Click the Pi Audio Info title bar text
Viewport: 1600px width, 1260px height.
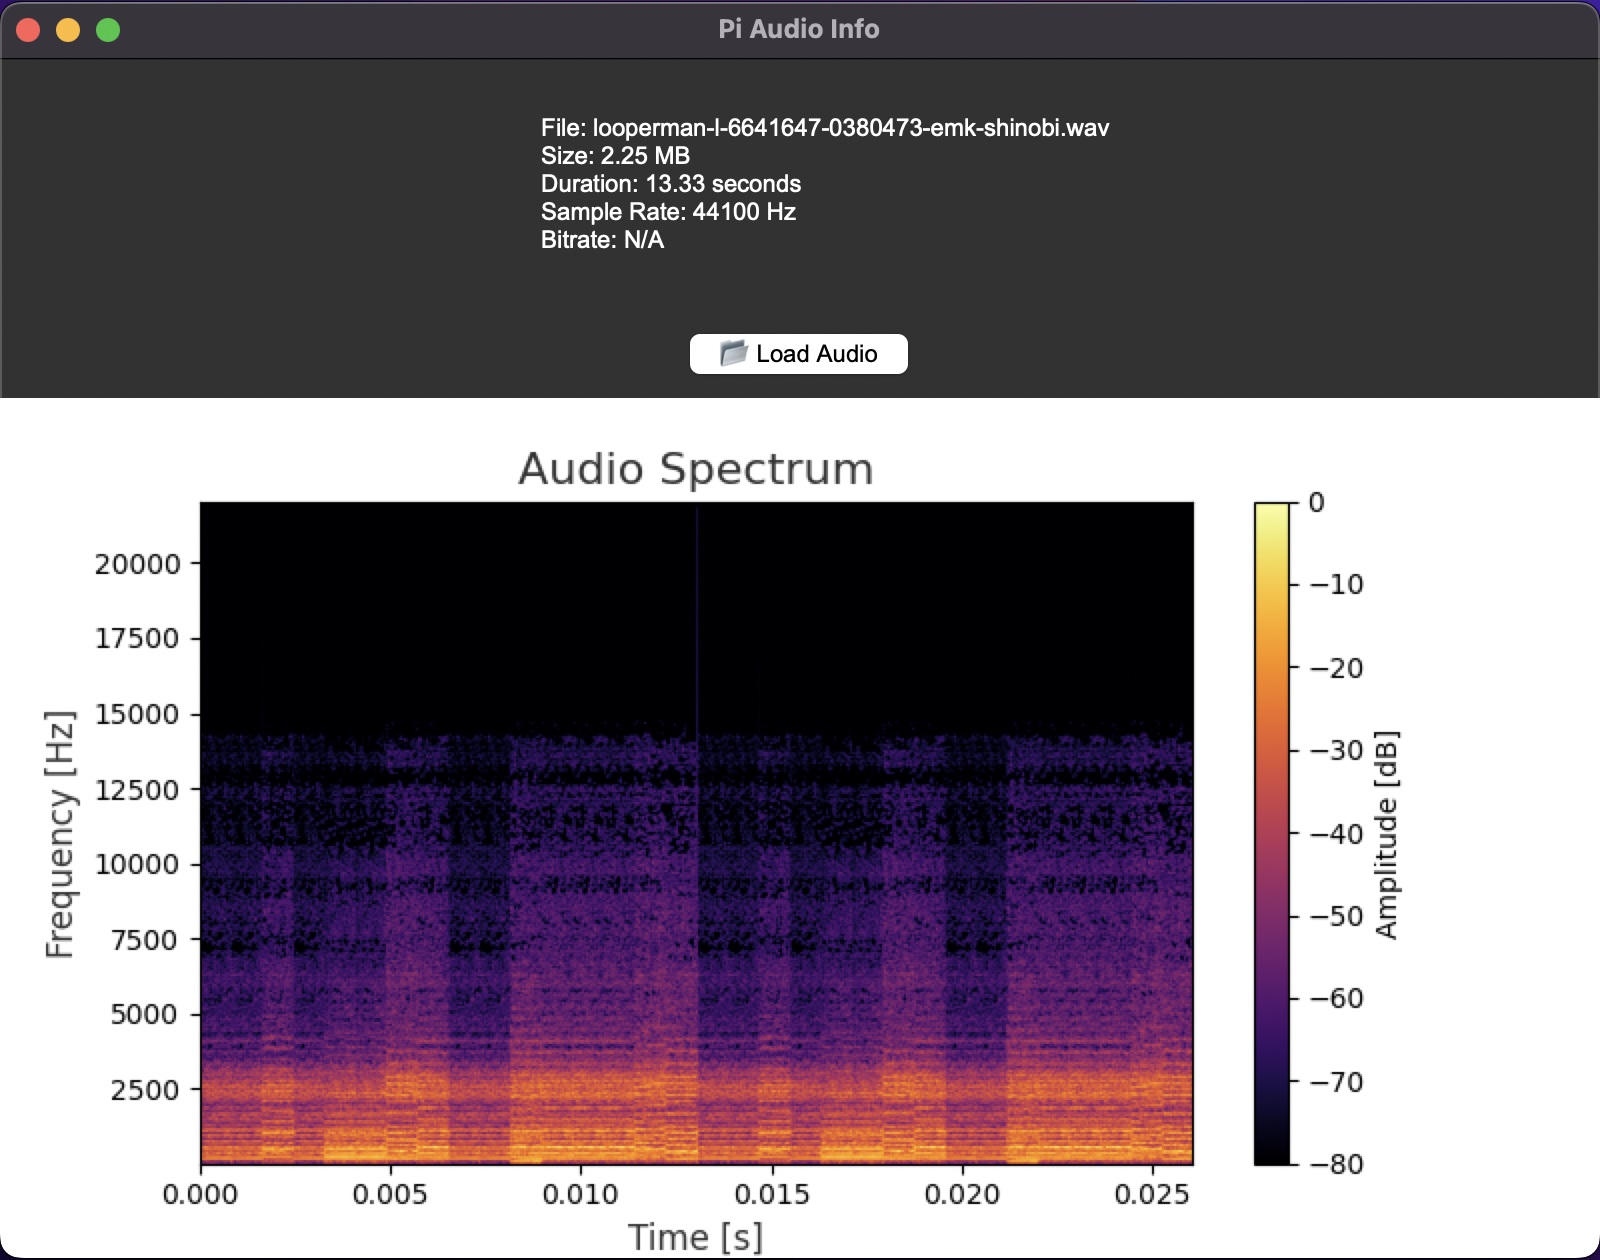click(798, 29)
